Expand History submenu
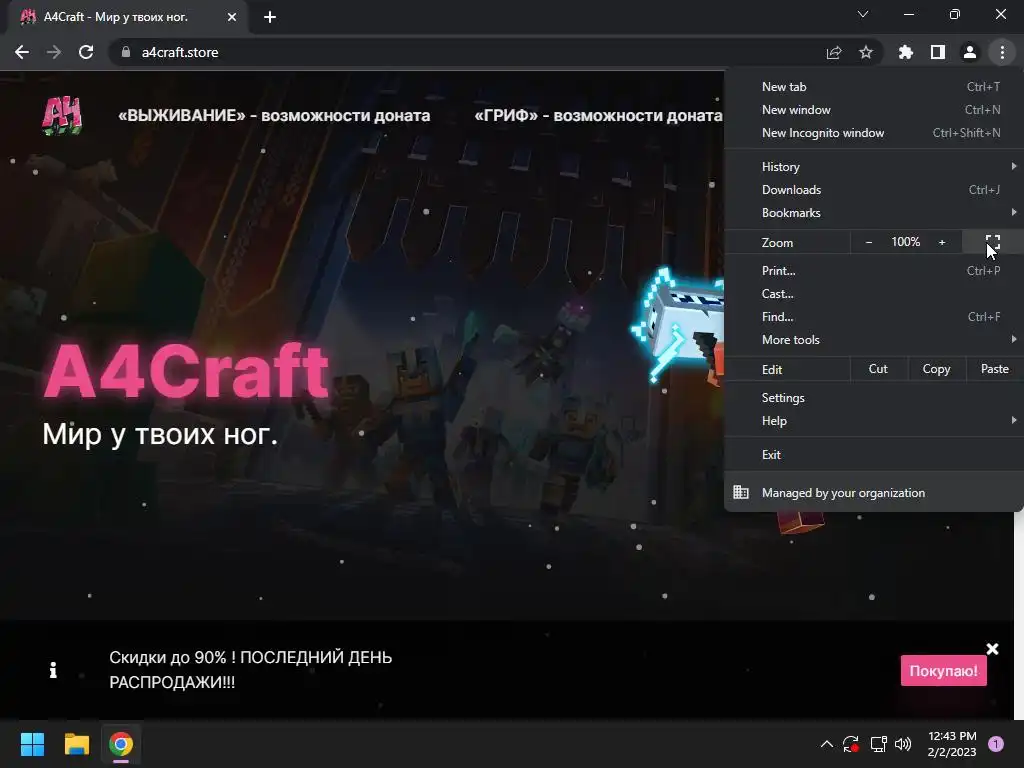This screenshot has width=1024, height=768. coord(874,167)
